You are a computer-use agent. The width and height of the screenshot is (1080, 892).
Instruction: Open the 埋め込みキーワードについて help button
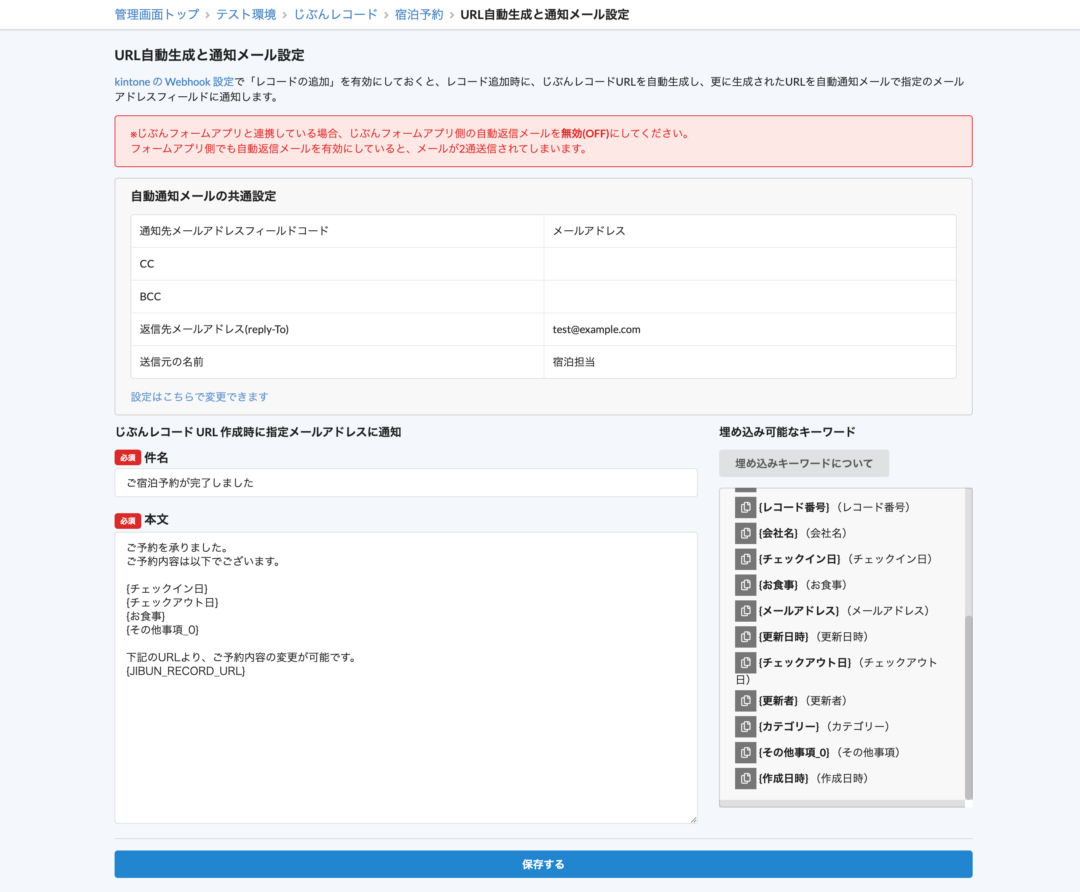pos(803,463)
